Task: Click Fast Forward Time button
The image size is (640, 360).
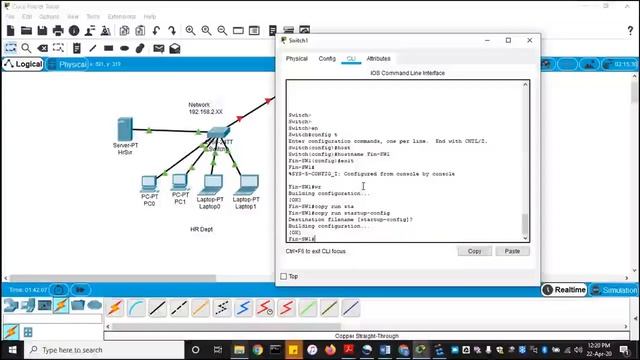Action: tap(80, 290)
